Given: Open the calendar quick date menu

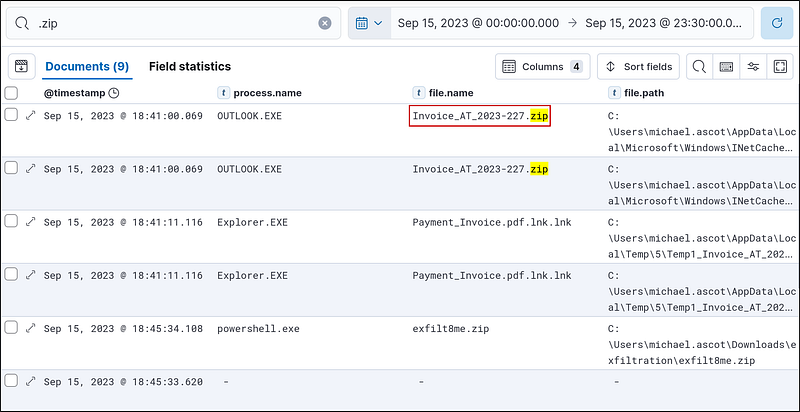Looking at the screenshot, I should (368, 23).
